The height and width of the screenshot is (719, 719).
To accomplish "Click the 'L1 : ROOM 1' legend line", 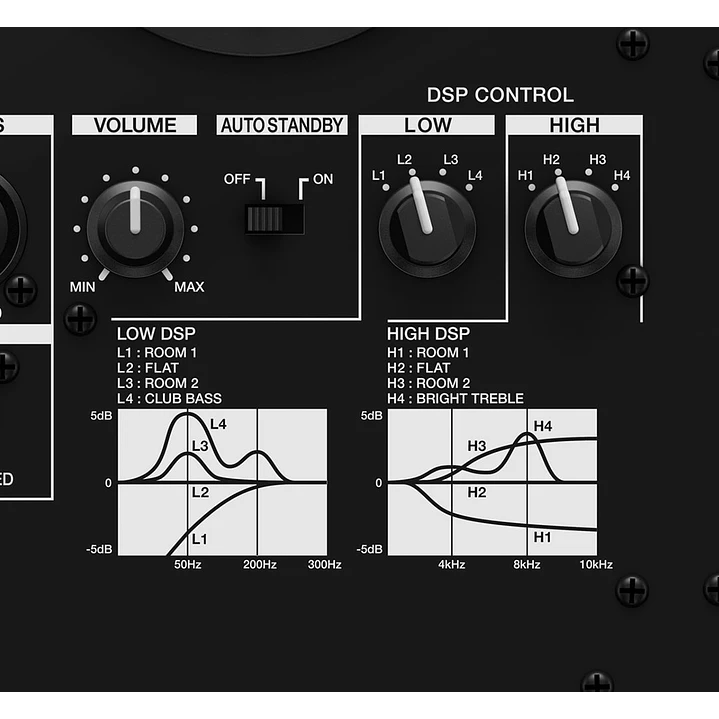I will [x=157, y=353].
